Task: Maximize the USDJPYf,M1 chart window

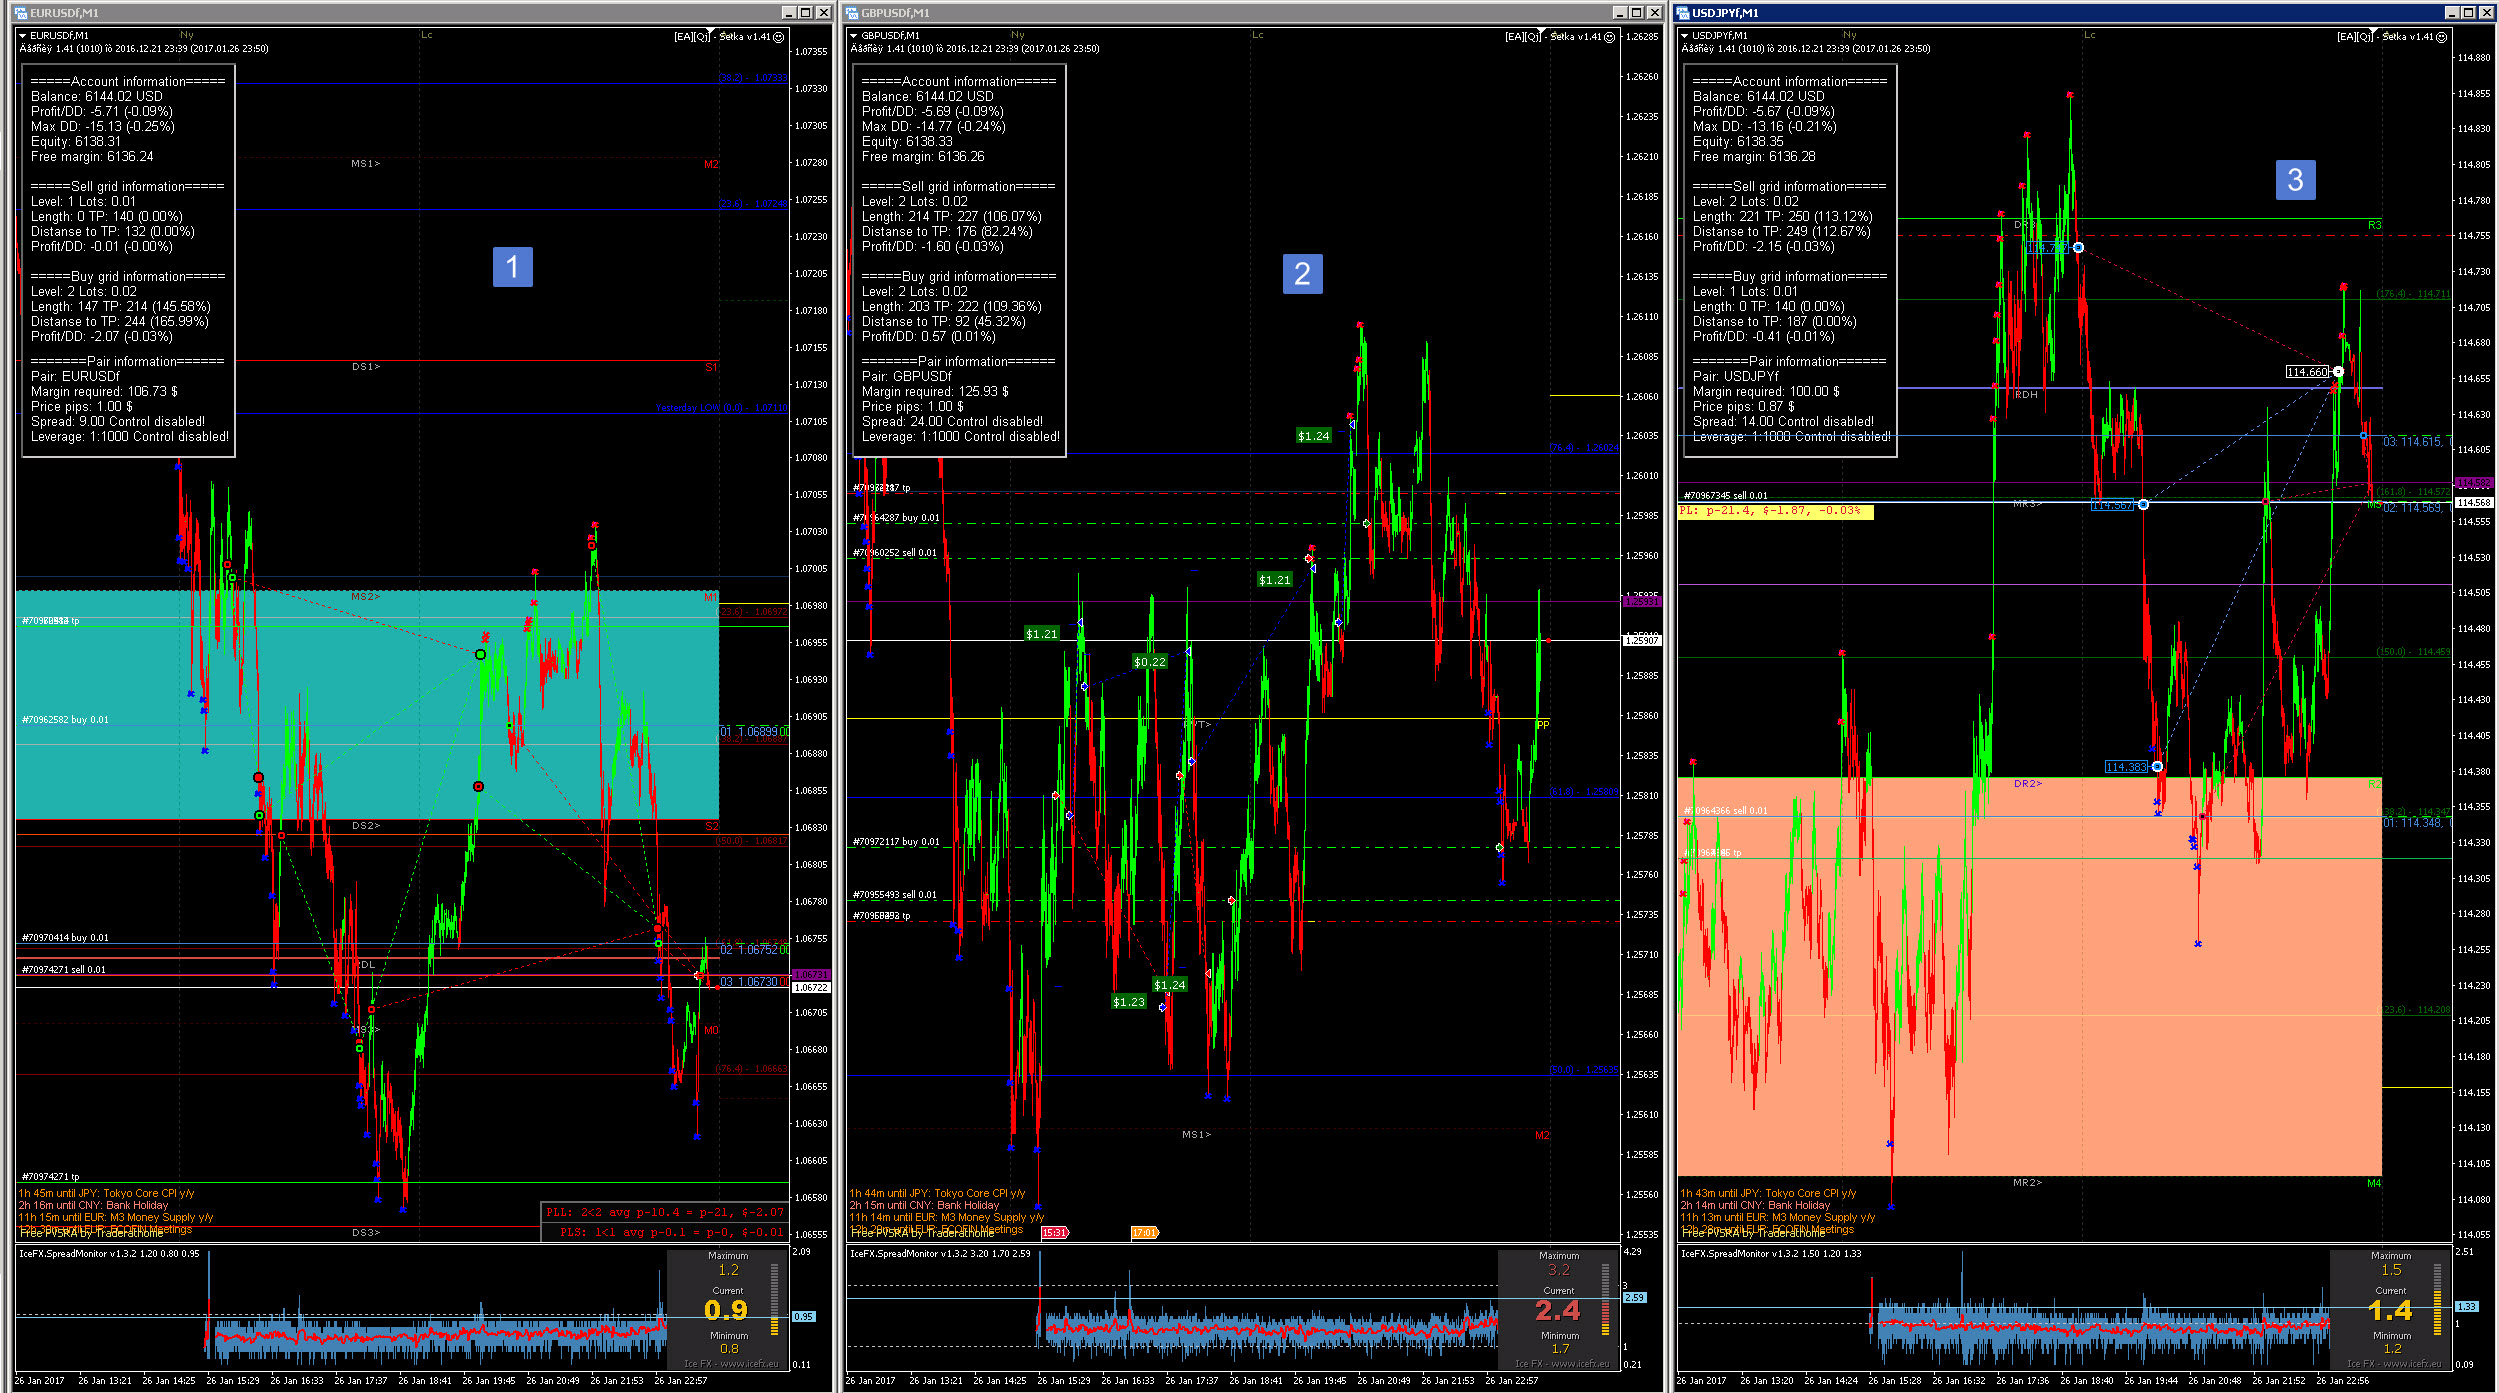Action: [x=2468, y=13]
